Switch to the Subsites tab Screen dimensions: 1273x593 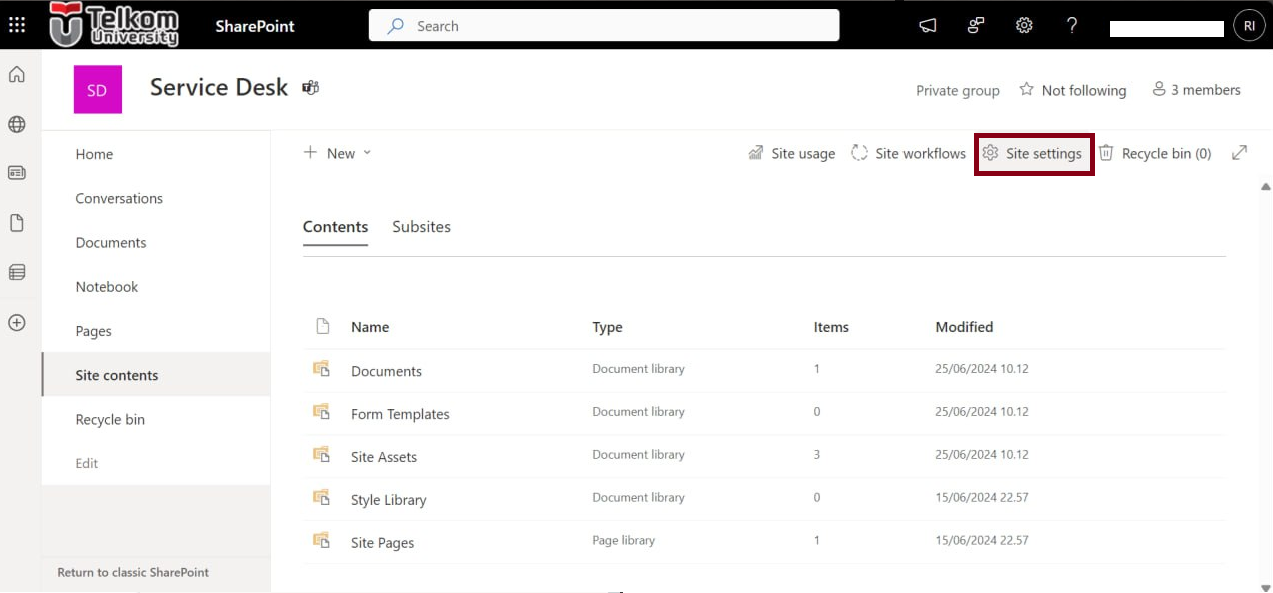click(421, 227)
